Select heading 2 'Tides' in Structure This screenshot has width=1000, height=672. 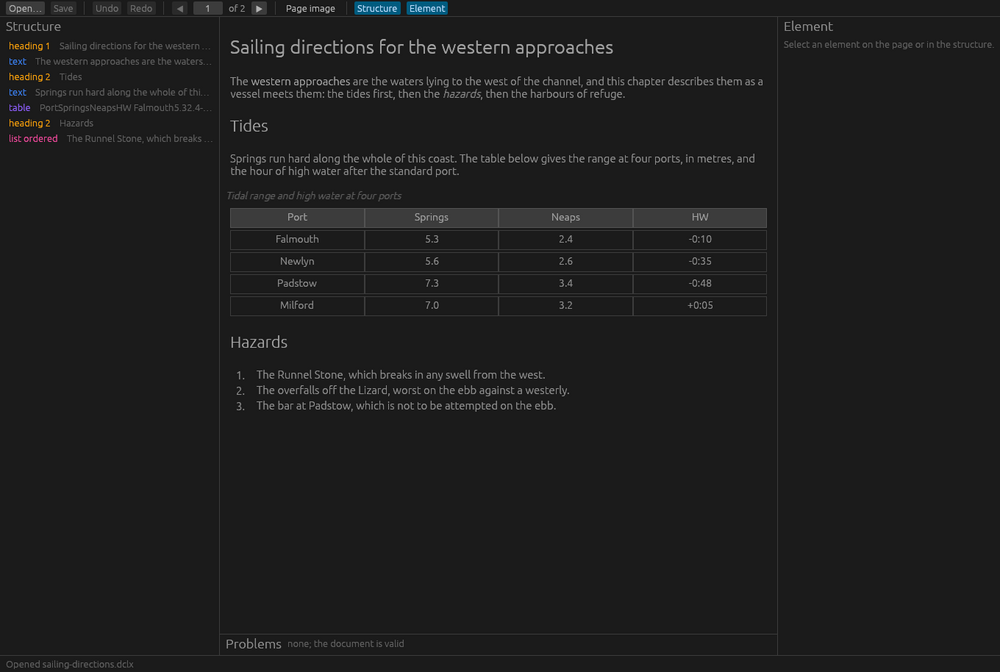click(x=109, y=77)
